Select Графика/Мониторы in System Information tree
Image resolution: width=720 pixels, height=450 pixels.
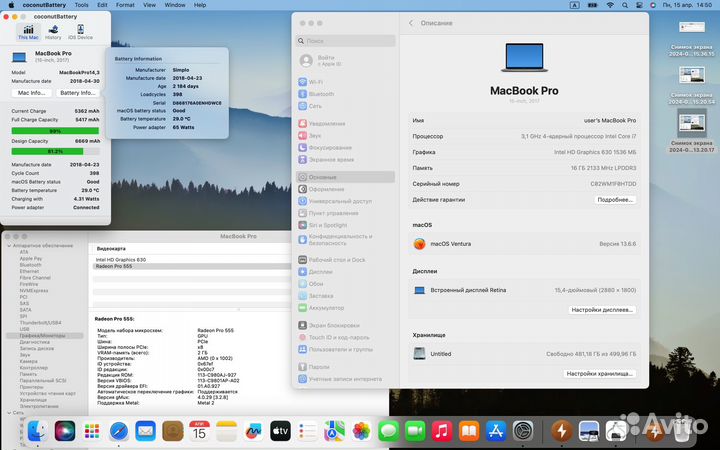(x=45, y=336)
